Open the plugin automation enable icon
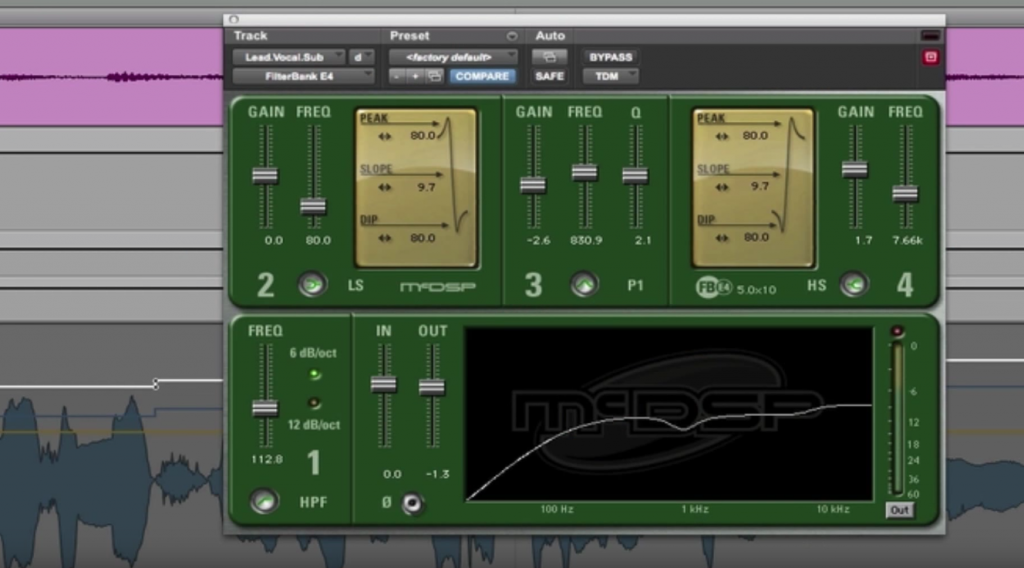The image size is (1024, 568). 549,57
